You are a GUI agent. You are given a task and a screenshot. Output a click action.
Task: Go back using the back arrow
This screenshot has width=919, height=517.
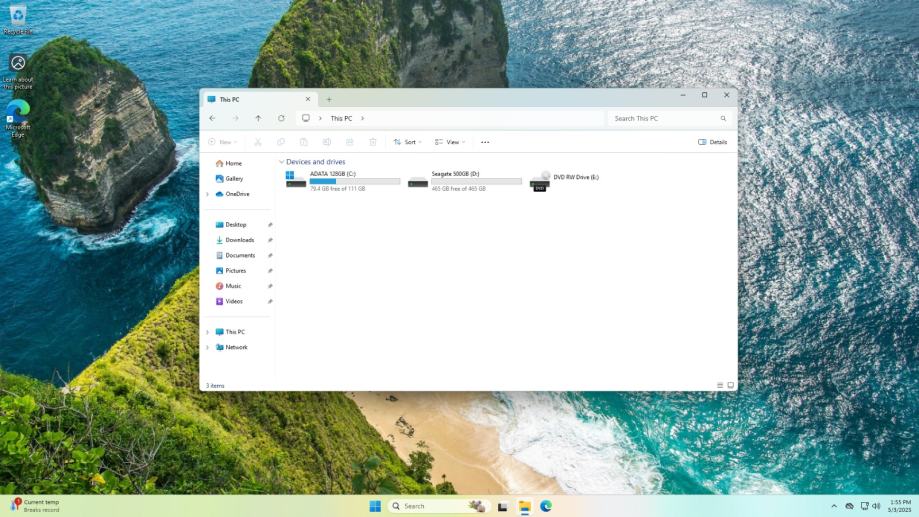212,118
